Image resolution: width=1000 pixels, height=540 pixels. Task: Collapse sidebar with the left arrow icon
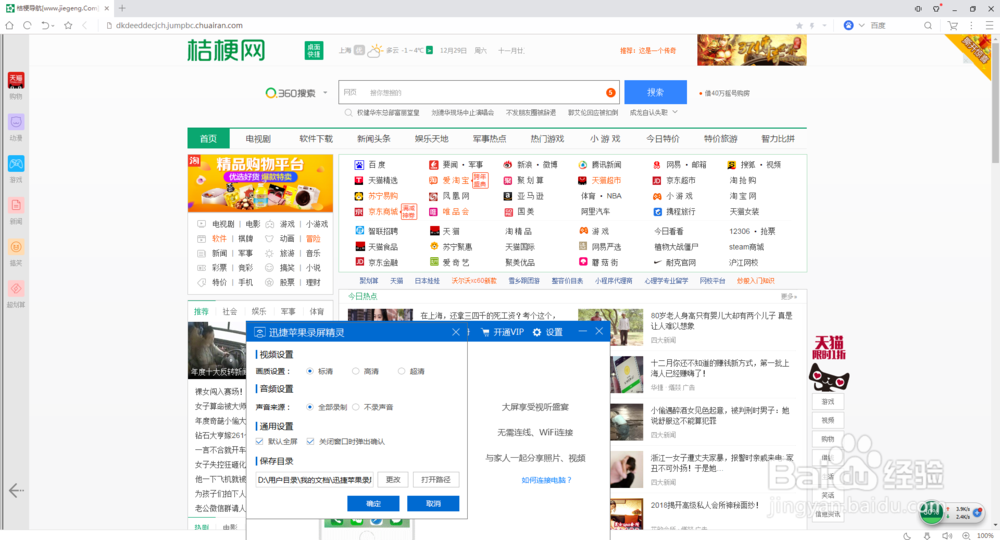pyautogui.click(x=16, y=490)
